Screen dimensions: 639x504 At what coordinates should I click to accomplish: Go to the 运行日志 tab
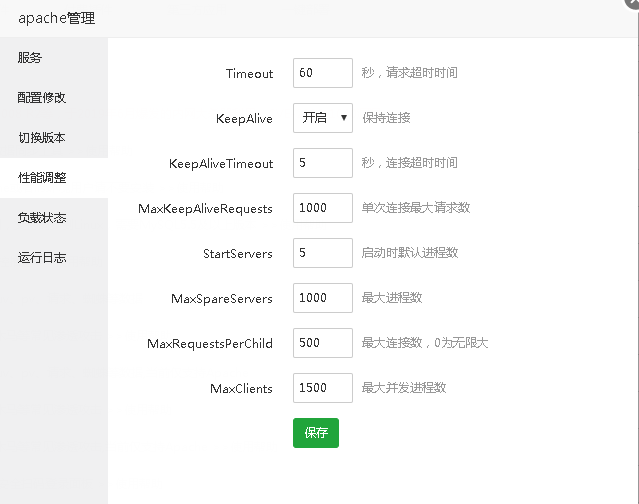click(x=54, y=258)
